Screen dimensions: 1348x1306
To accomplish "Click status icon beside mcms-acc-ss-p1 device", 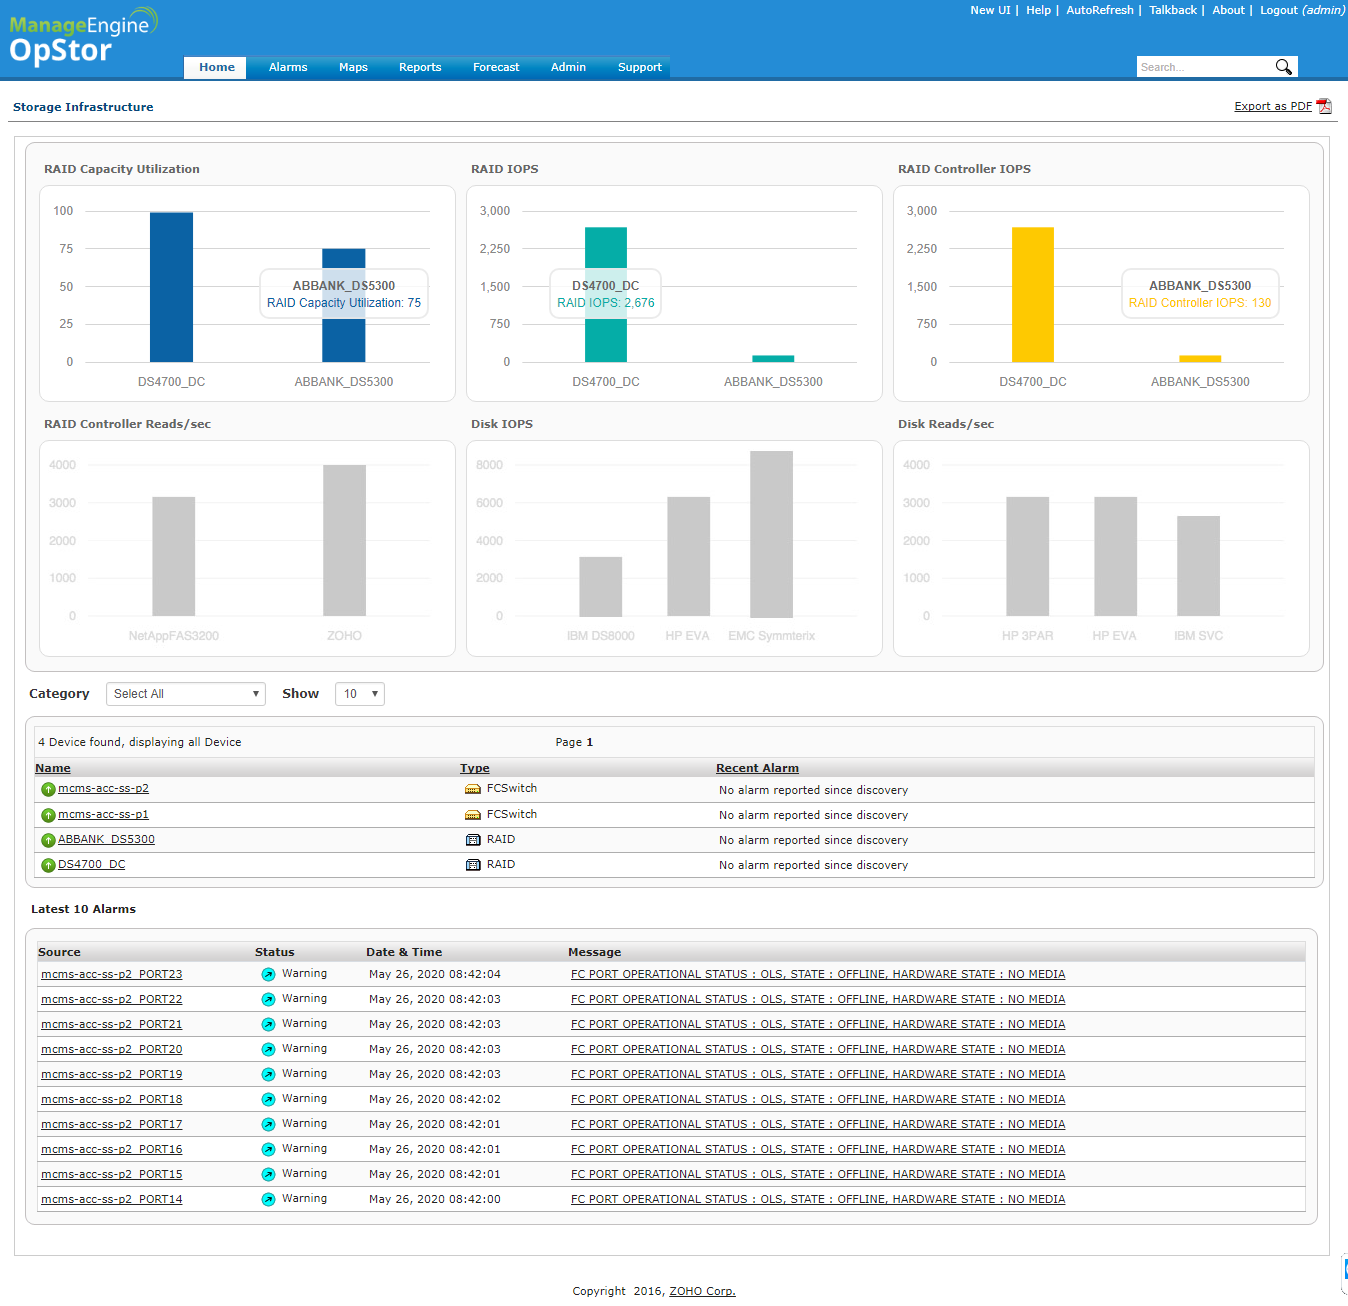I will pos(48,815).
